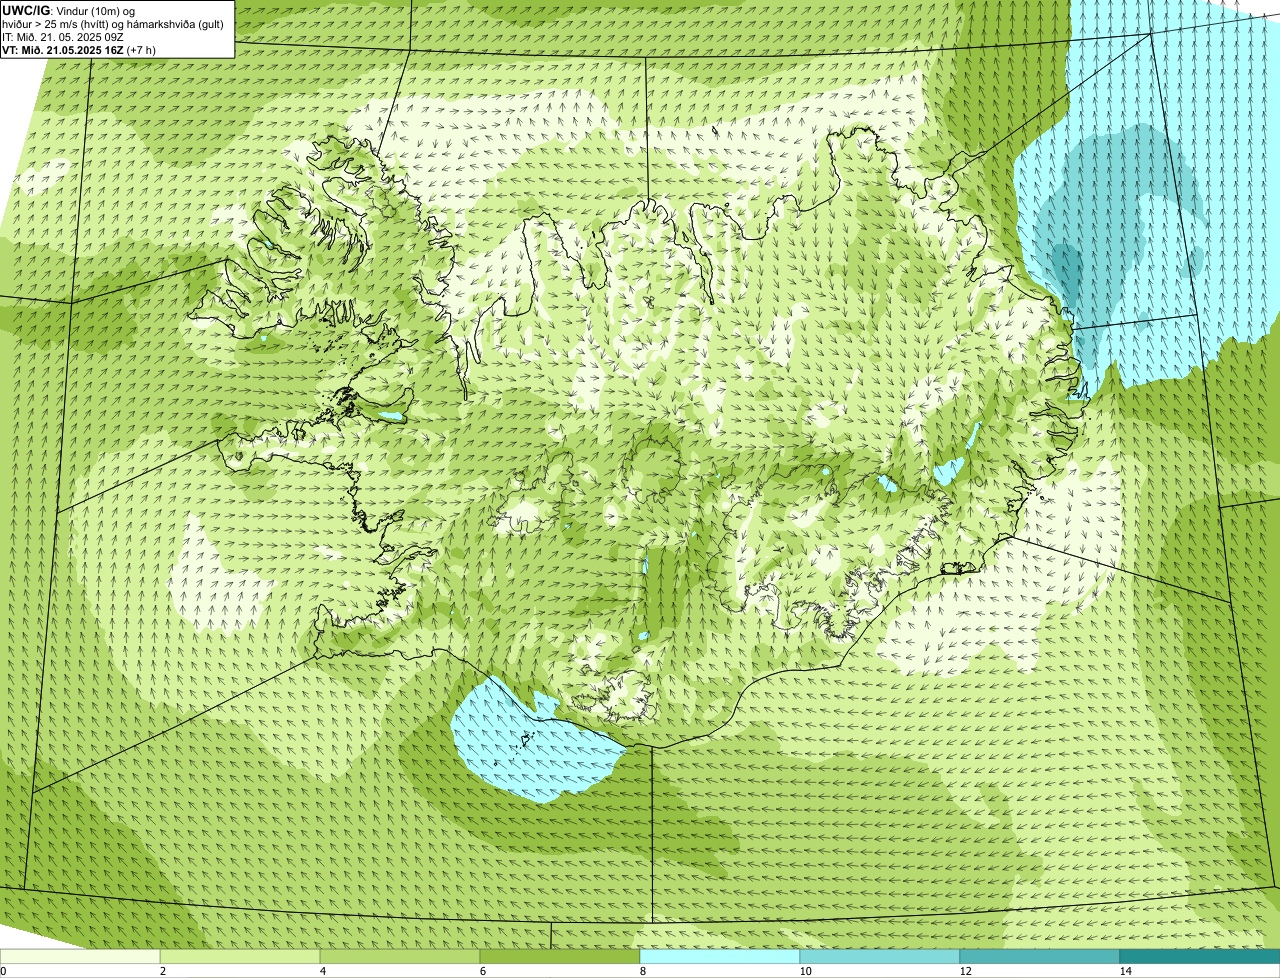Click the legend label '12'
The height and width of the screenshot is (978, 1280).
click(x=965, y=971)
